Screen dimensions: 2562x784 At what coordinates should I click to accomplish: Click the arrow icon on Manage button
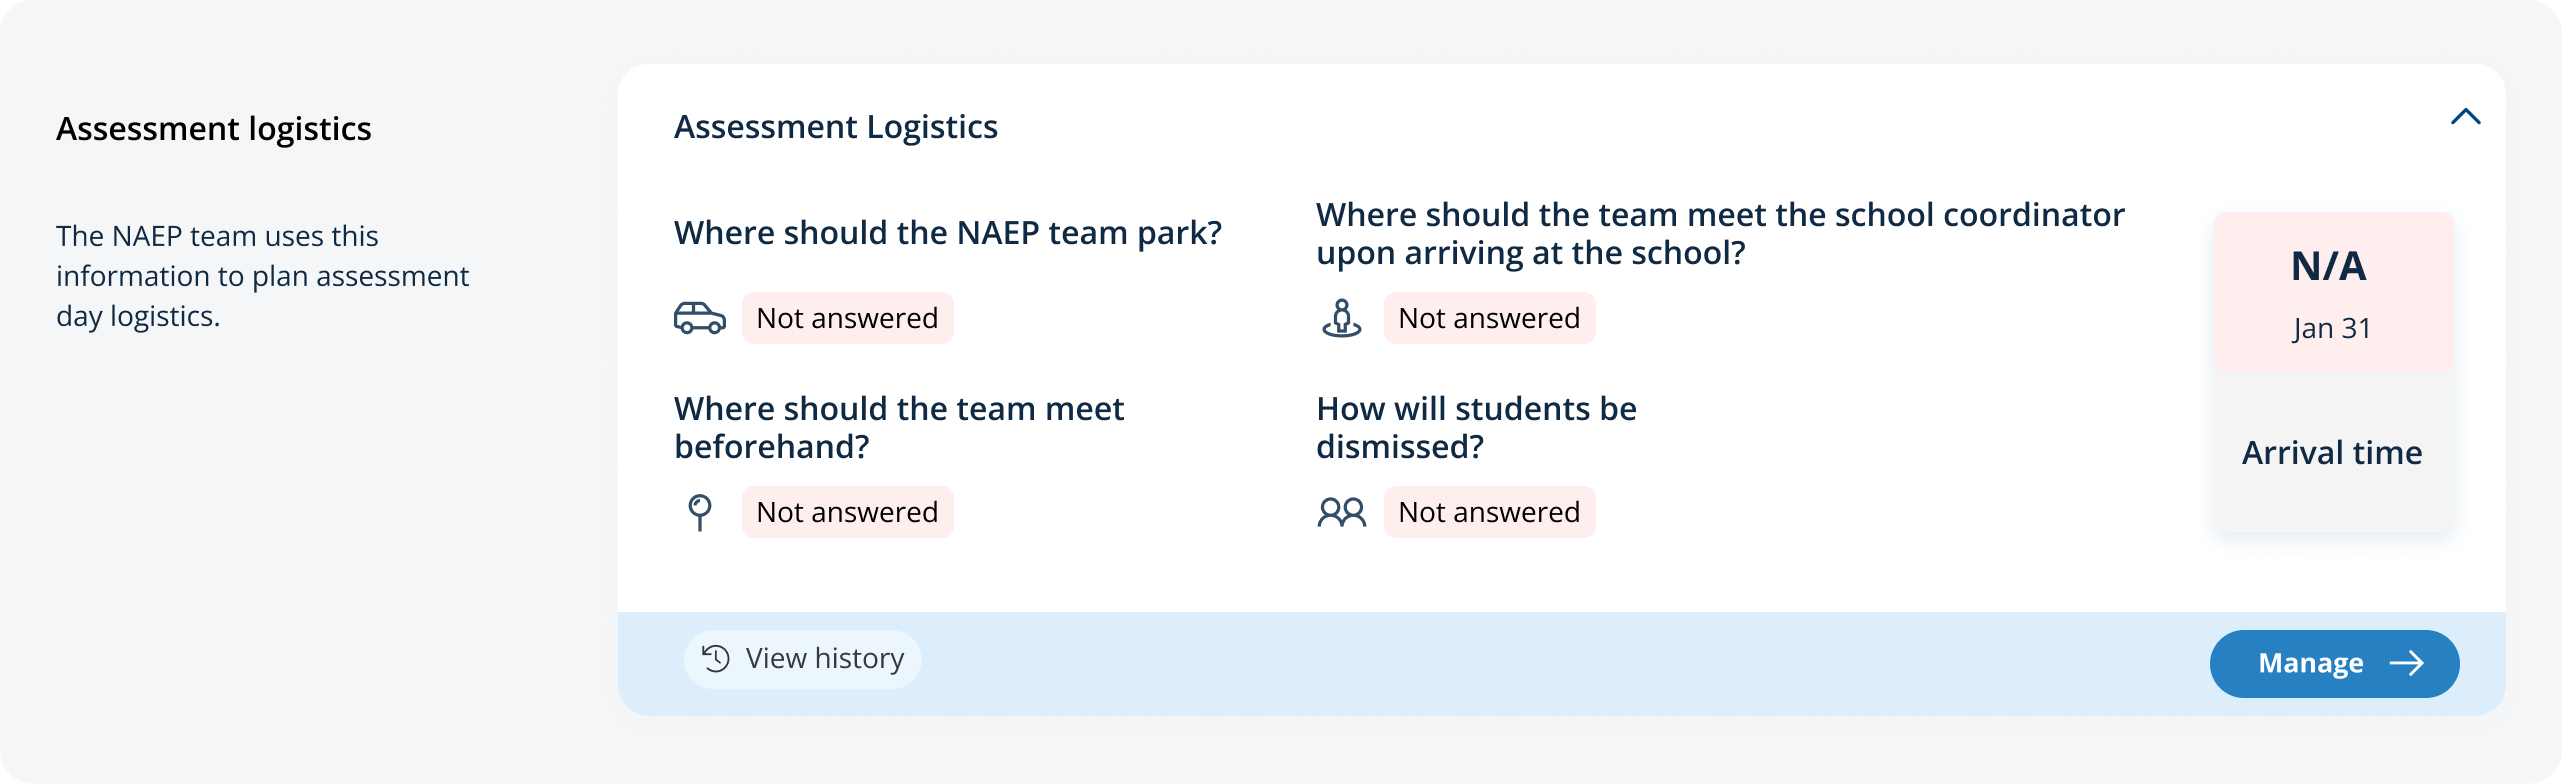point(2407,663)
